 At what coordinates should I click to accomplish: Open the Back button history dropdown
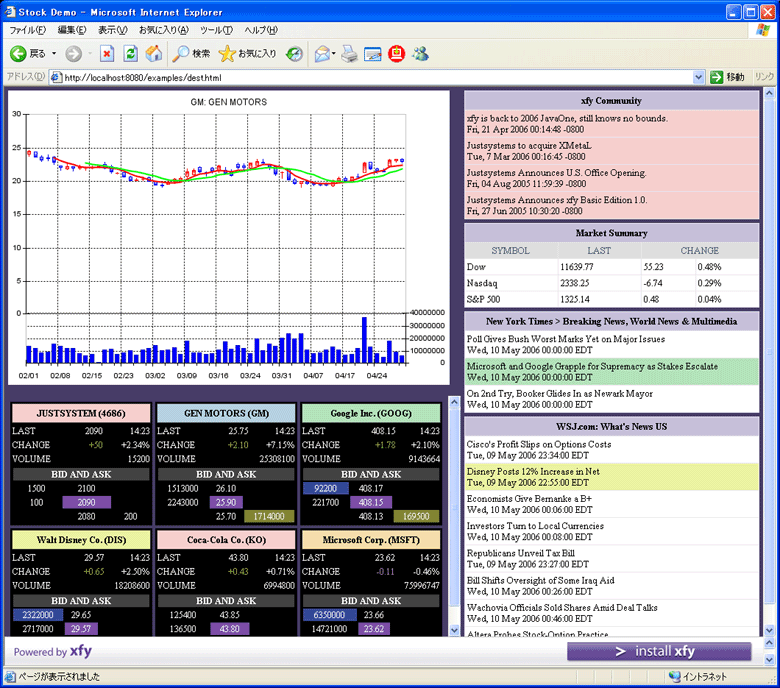(52, 53)
